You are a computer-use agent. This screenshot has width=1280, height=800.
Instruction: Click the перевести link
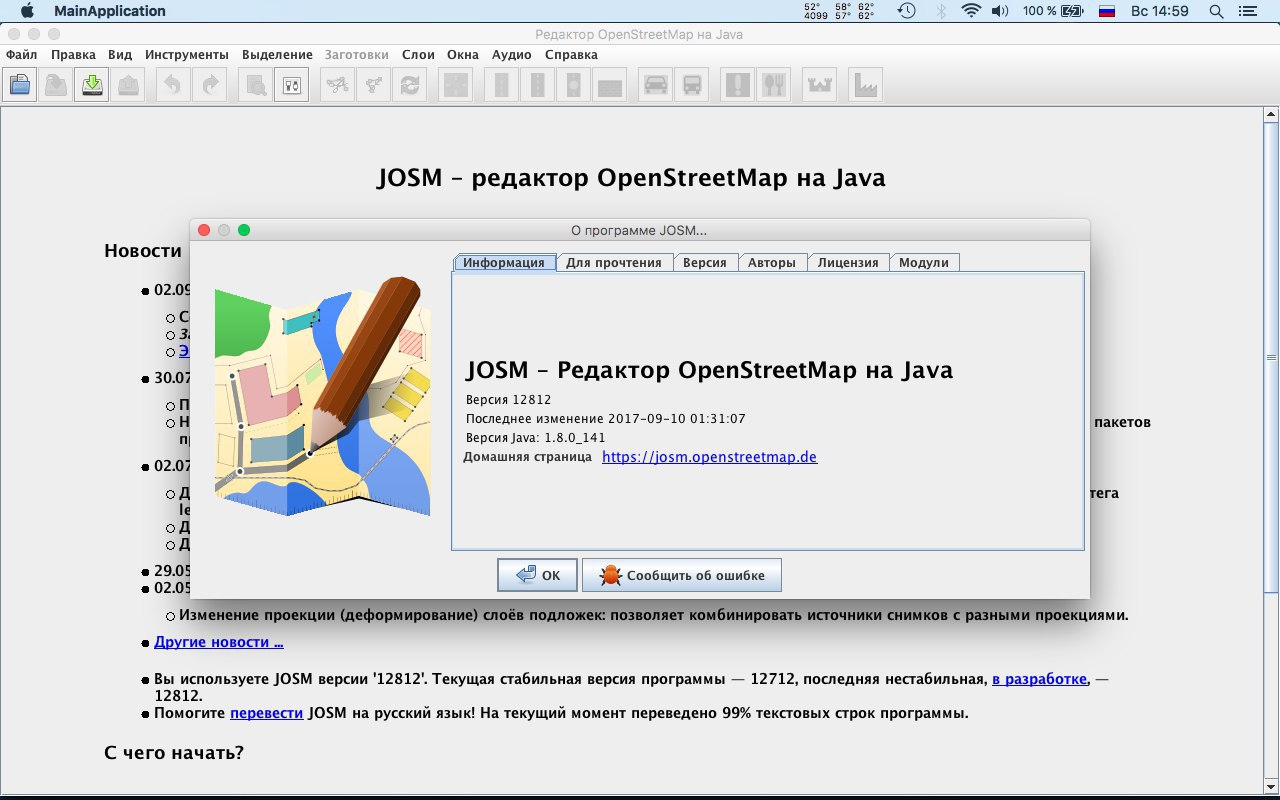[x=266, y=713]
